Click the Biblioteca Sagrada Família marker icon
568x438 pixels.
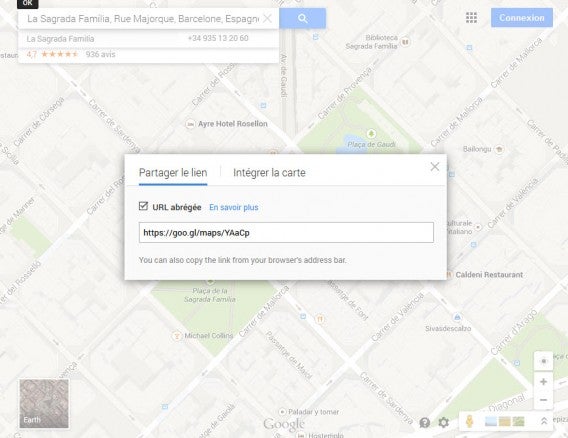(405, 42)
